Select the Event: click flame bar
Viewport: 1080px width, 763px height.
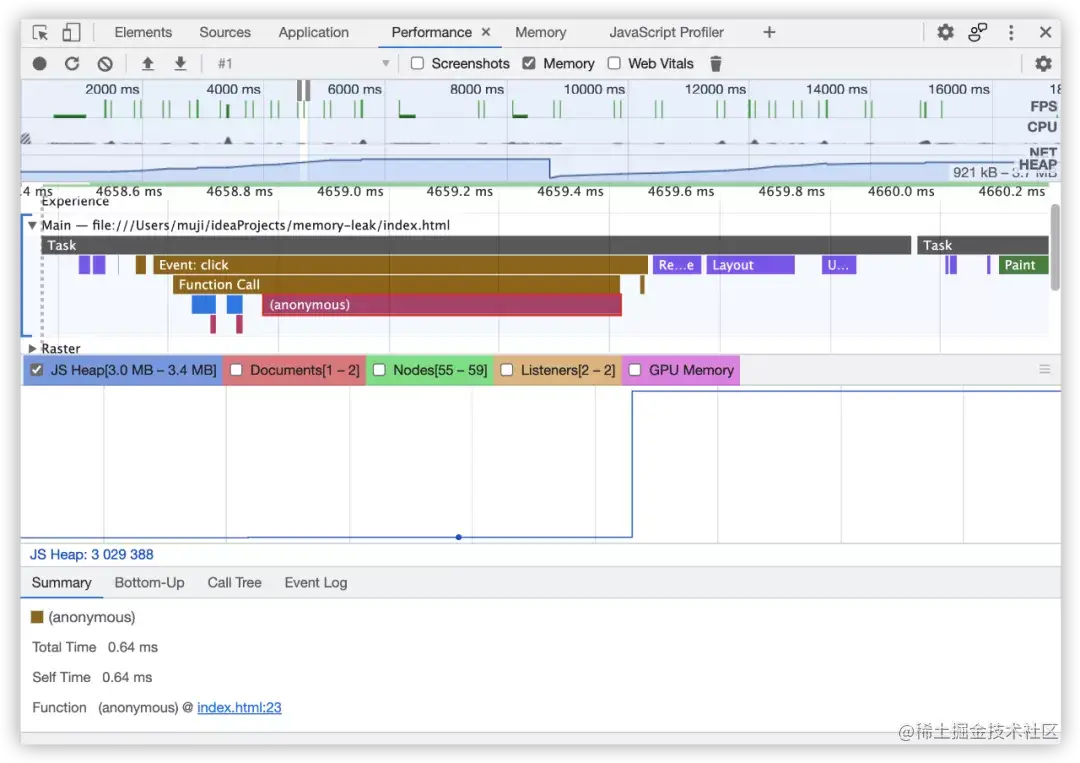[400, 265]
